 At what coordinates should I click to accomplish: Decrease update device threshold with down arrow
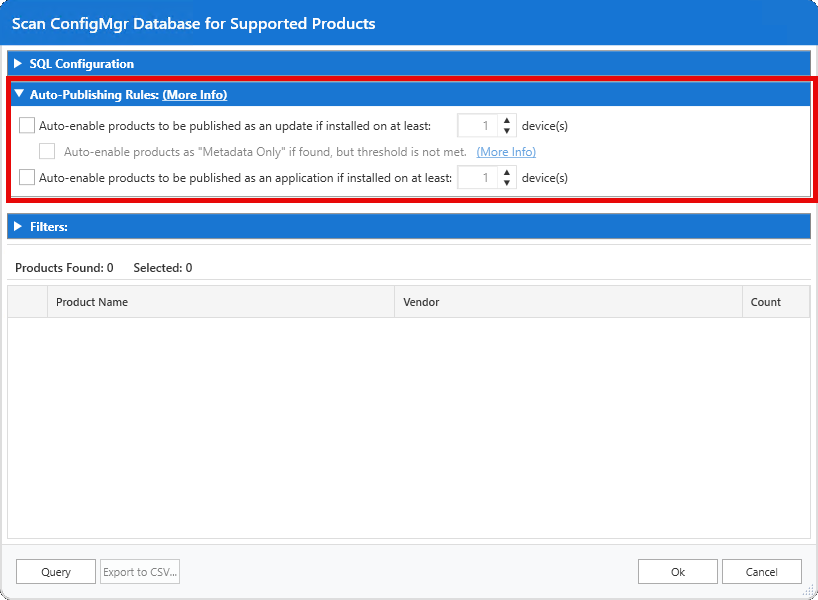coord(507,131)
